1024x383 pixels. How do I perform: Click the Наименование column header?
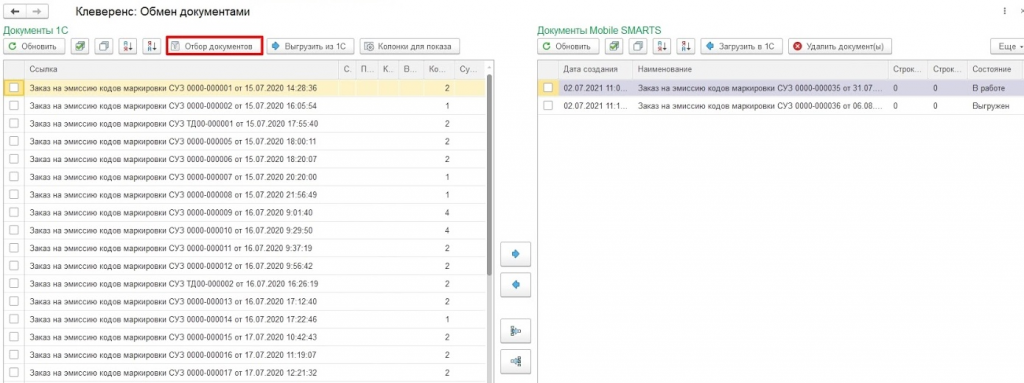(760, 69)
